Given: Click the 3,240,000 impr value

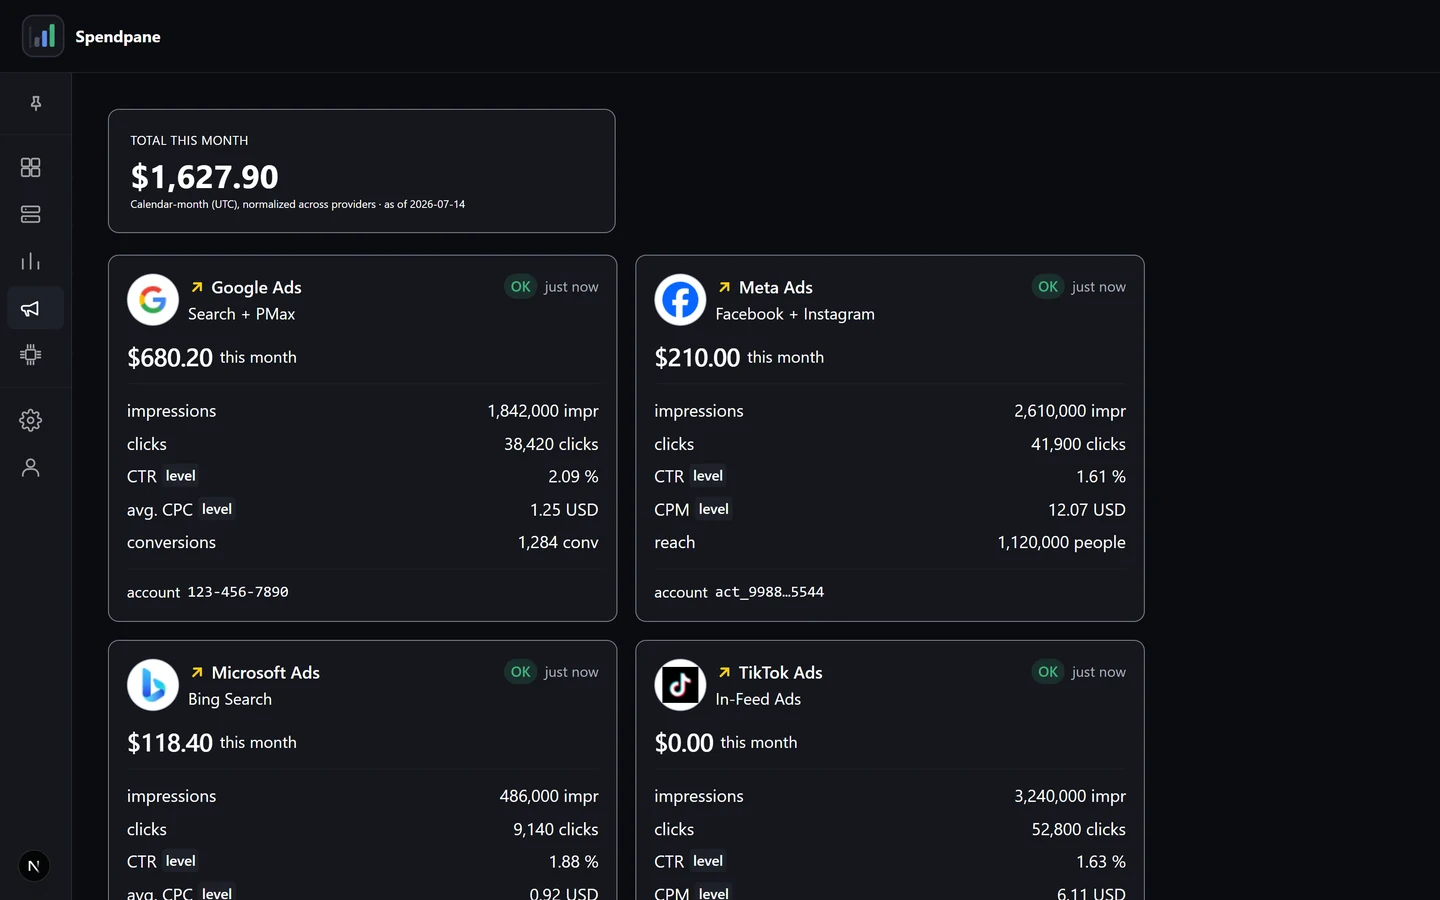Looking at the screenshot, I should coord(1070,796).
